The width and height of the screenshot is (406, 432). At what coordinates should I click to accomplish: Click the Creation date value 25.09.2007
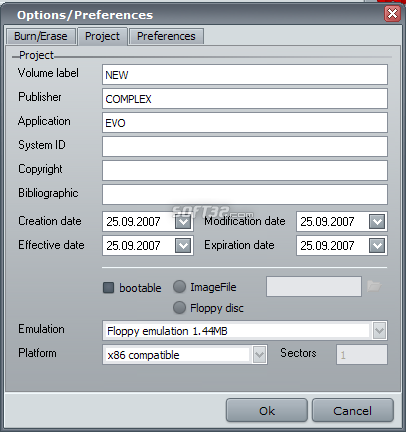click(x=133, y=222)
